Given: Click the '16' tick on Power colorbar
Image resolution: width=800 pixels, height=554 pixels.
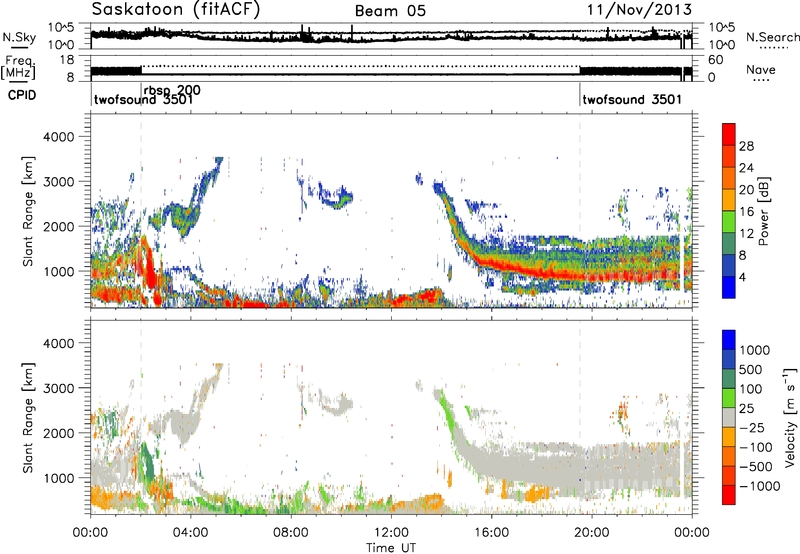Looking at the screenshot, I should 746,212.
